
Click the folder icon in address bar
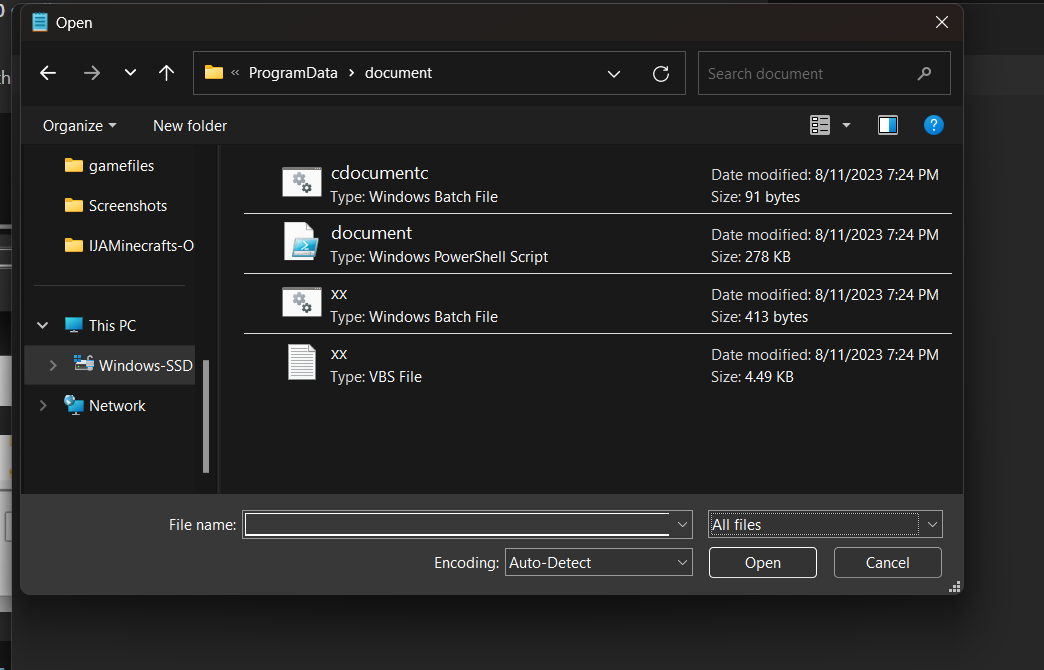[x=214, y=73]
